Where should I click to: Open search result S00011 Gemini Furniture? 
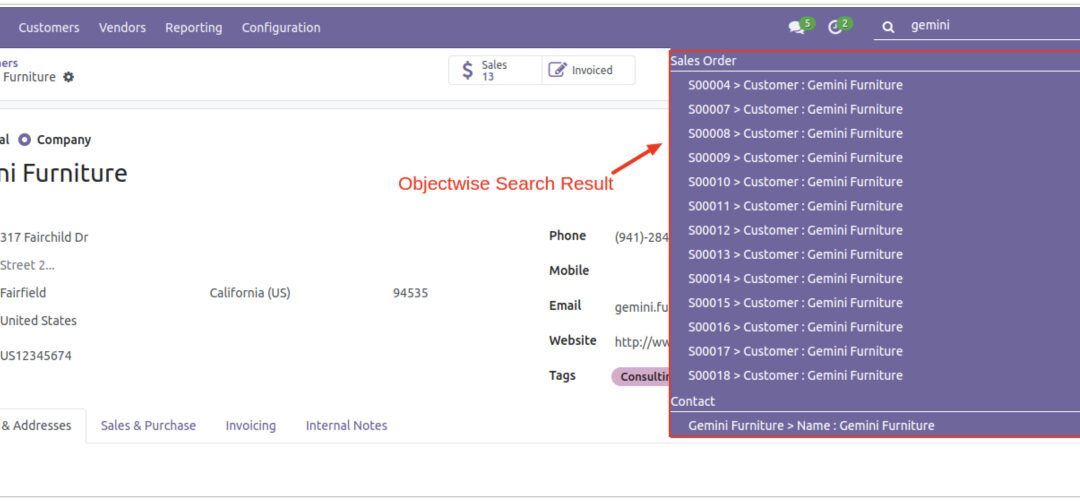[x=795, y=206]
